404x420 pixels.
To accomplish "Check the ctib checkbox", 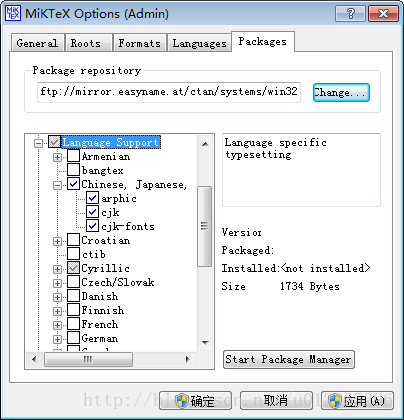I will pyautogui.click(x=73, y=254).
